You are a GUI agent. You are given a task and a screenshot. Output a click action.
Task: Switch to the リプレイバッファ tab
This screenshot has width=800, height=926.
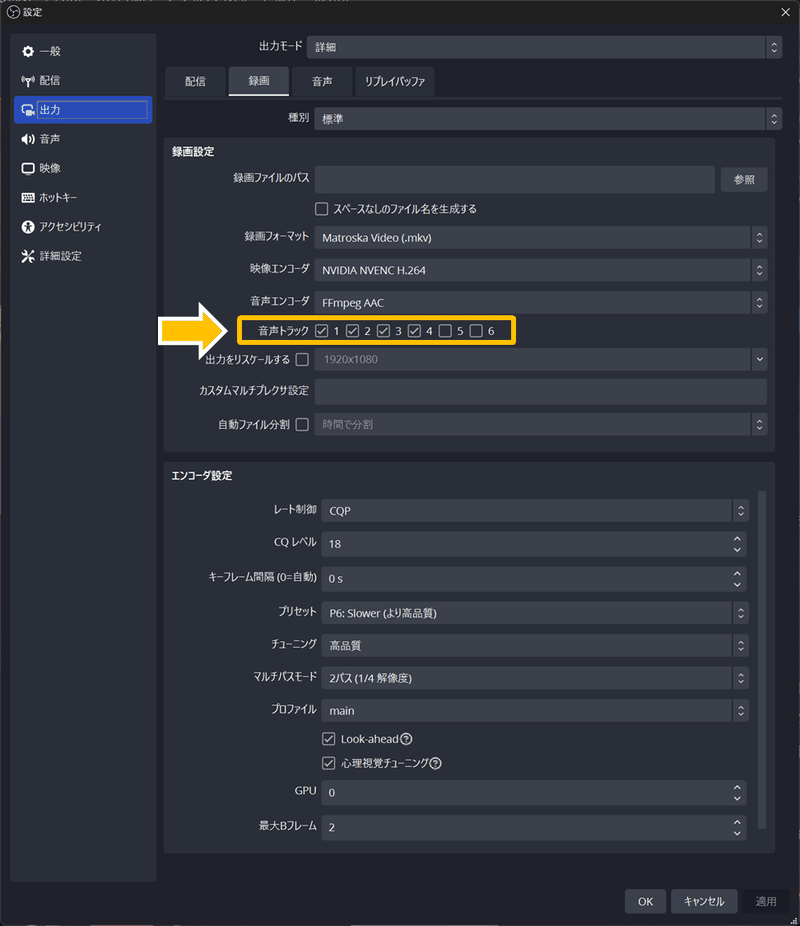click(x=395, y=81)
